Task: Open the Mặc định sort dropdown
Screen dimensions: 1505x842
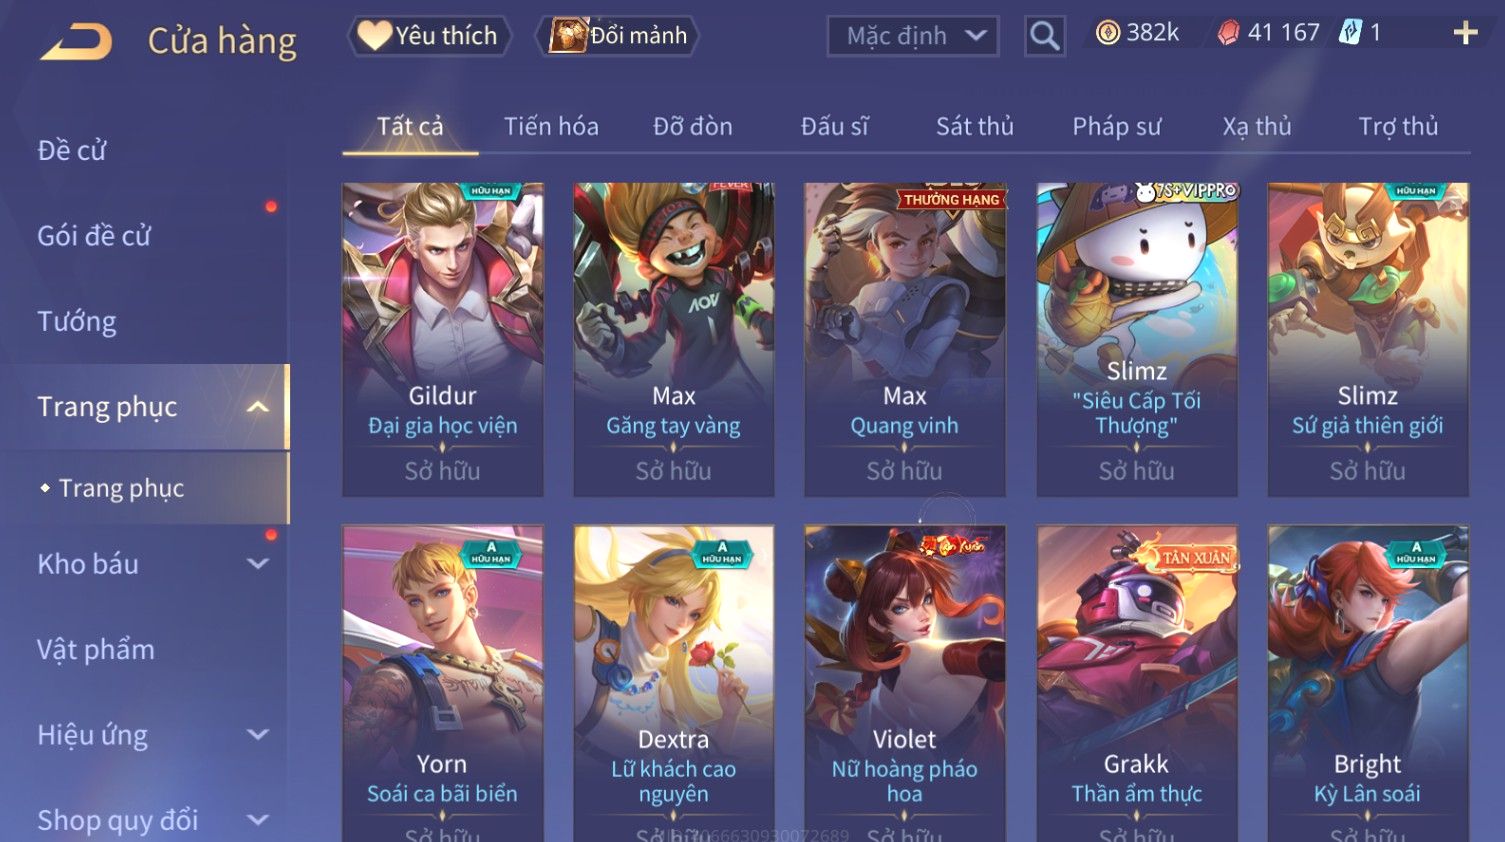Action: pyautogui.click(x=912, y=36)
